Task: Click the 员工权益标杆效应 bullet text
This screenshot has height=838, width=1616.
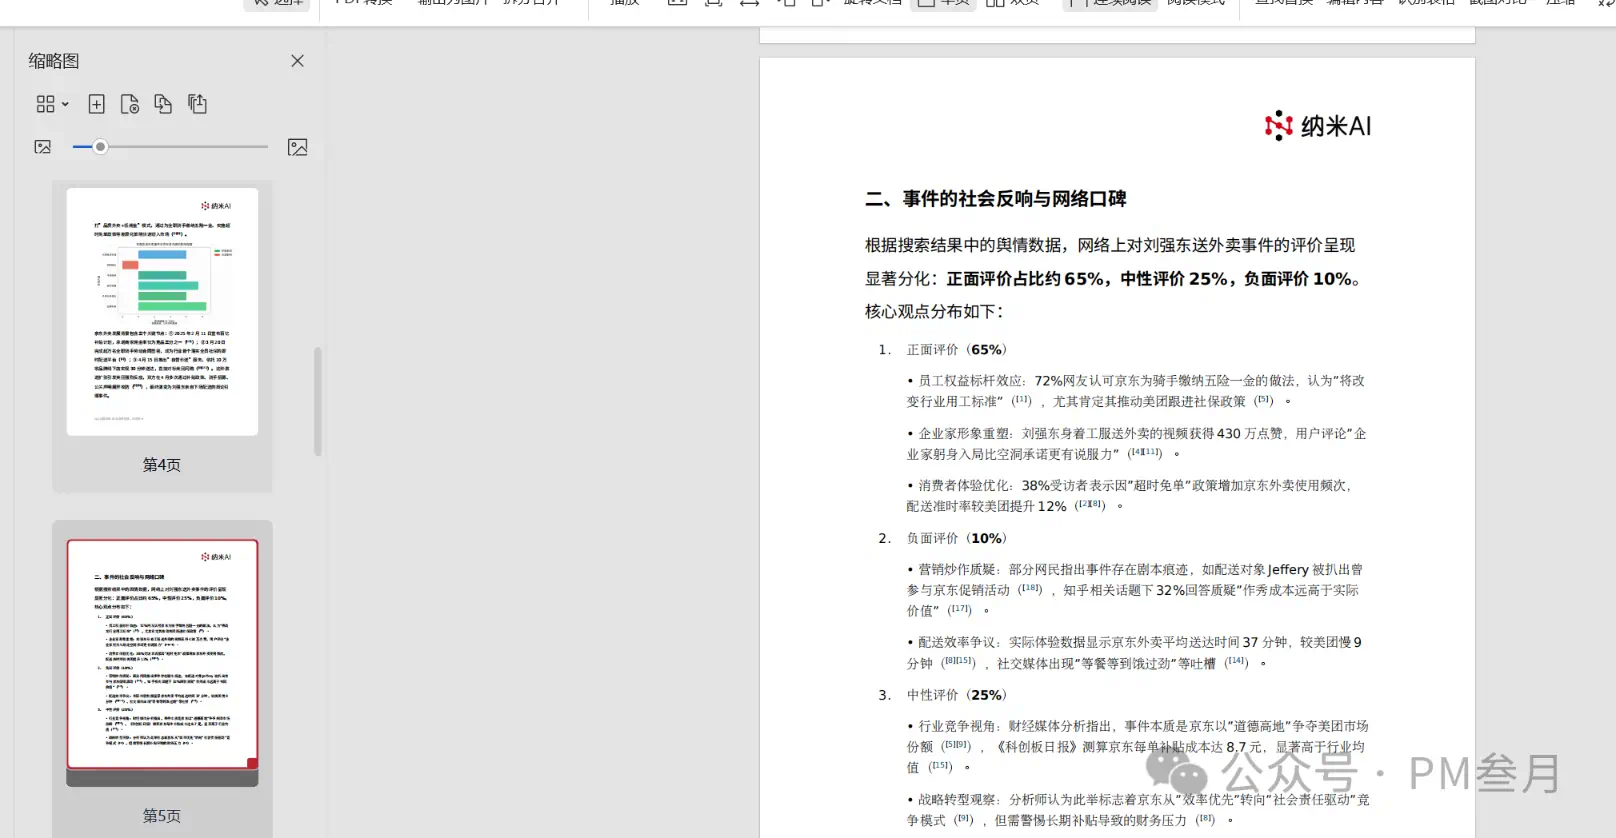Action: pos(1136,391)
